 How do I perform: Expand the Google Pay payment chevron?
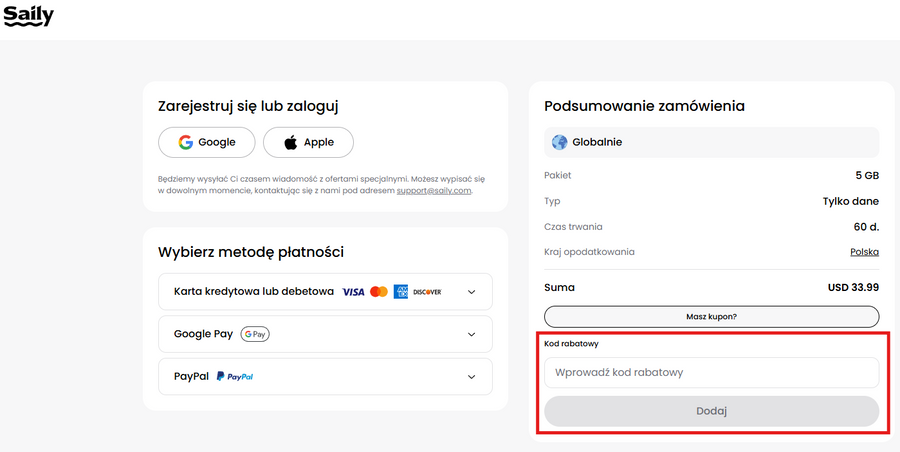pyautogui.click(x=472, y=334)
